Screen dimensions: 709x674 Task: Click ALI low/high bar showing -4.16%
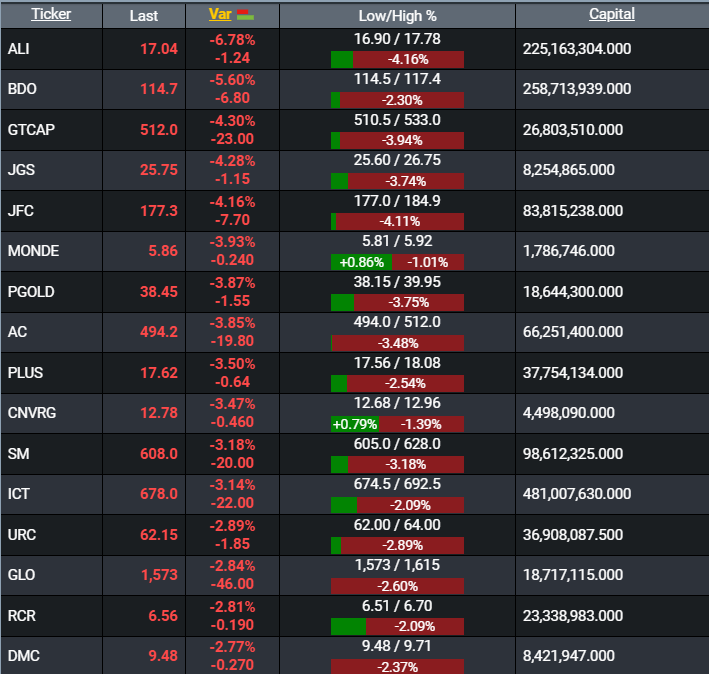click(397, 59)
